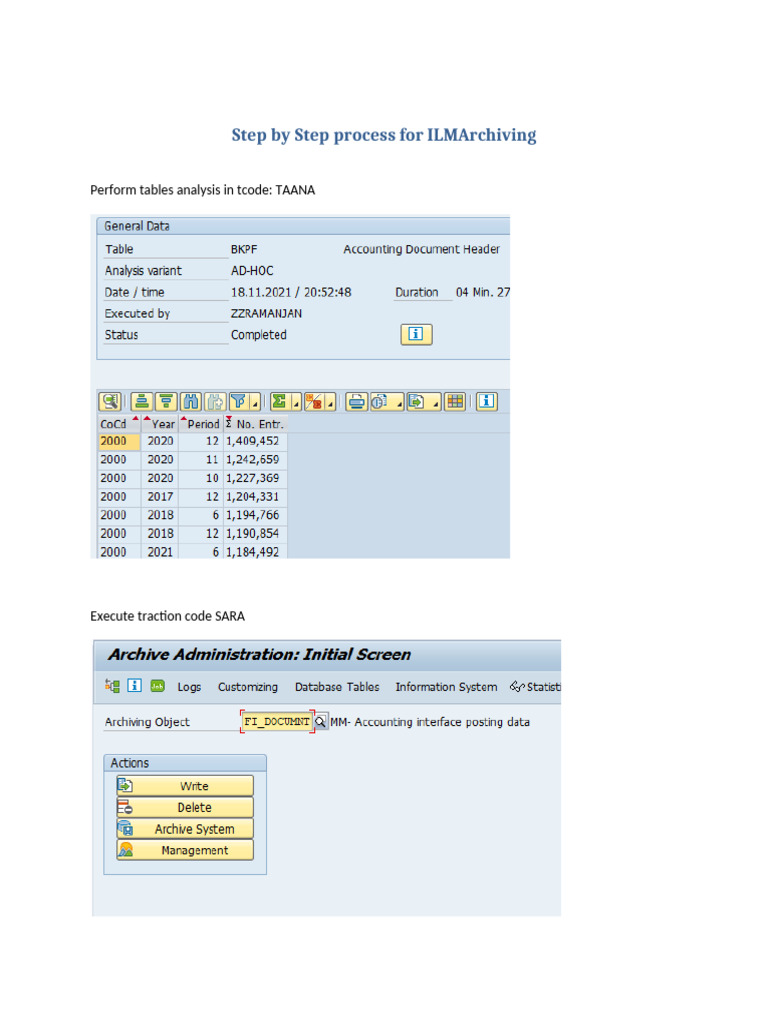Calculate totals with the sigma icon
The image size is (768, 1024).
280,402
